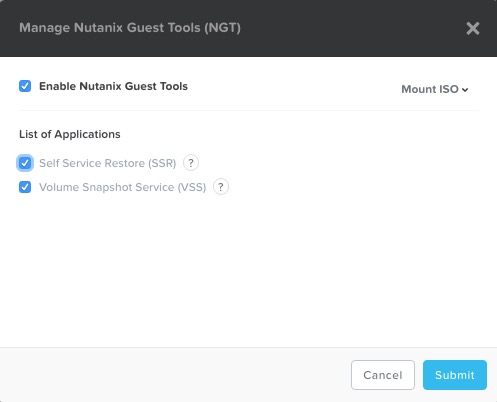
Task: Toggle the Volume Snapshot Service (VSS) checkbox
Action: click(25, 187)
